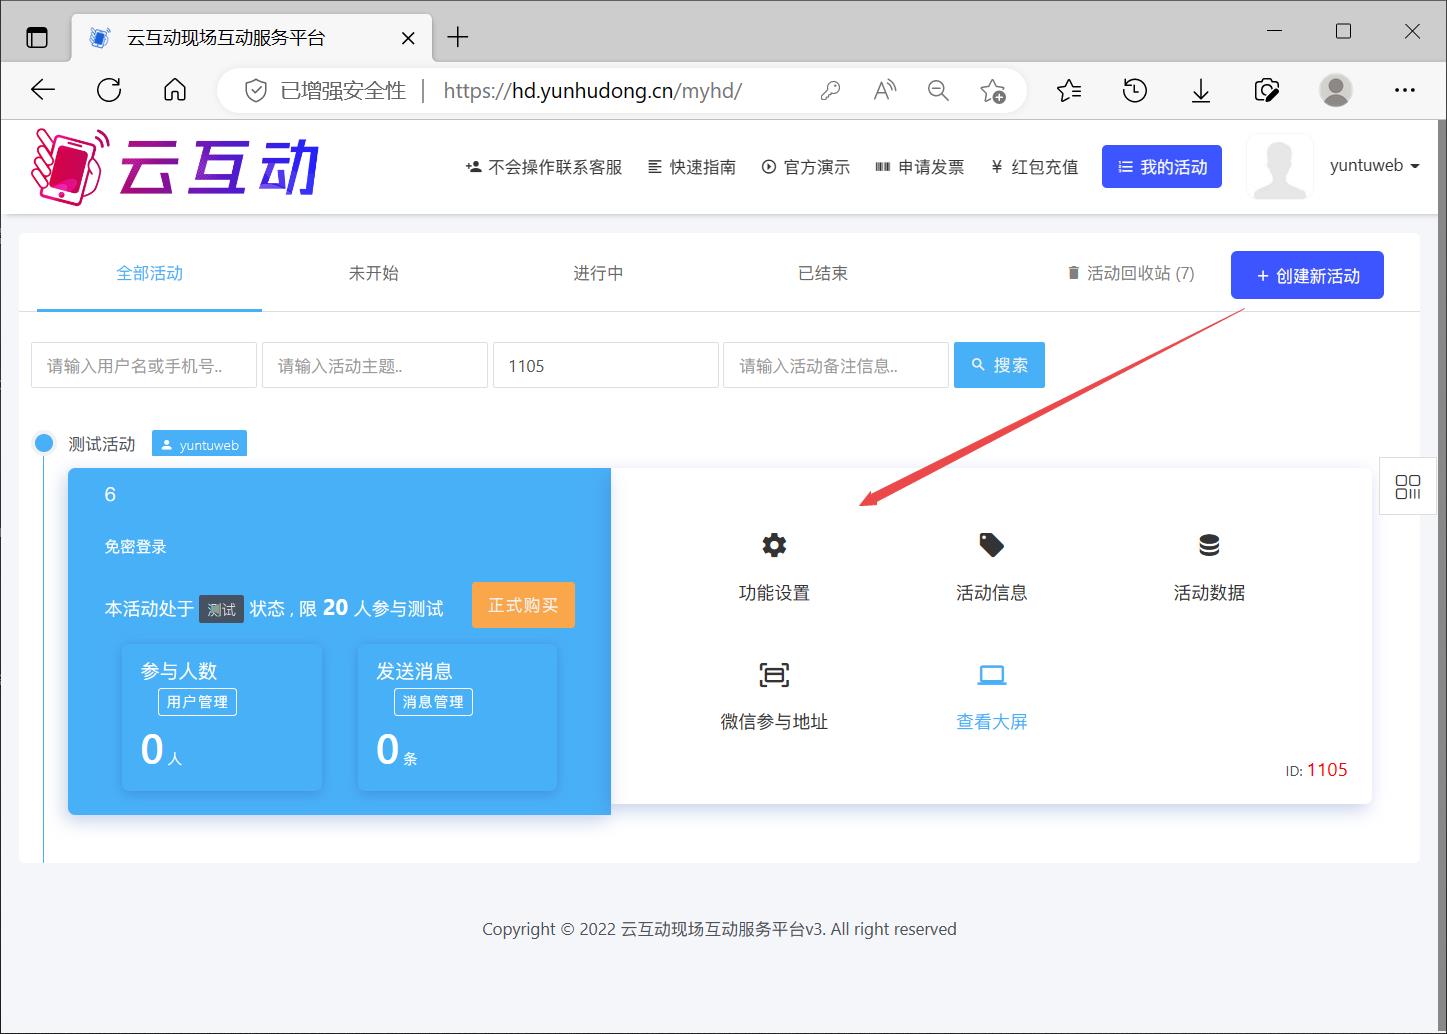Open 用户管理 button
1447x1034 pixels.
197,702
